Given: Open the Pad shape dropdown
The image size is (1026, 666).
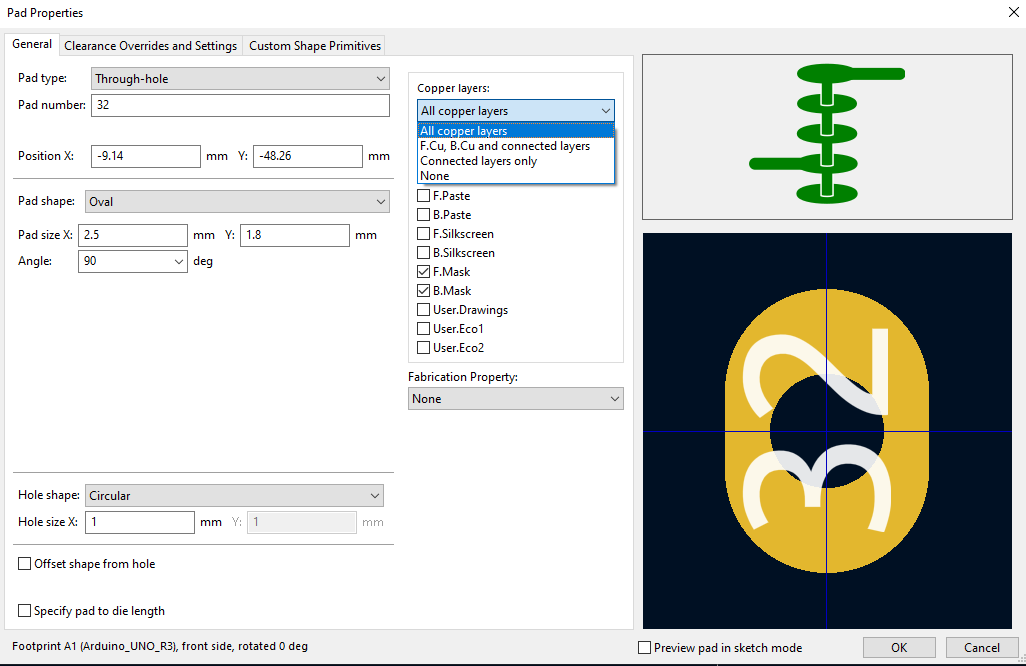Looking at the screenshot, I should pyautogui.click(x=237, y=202).
